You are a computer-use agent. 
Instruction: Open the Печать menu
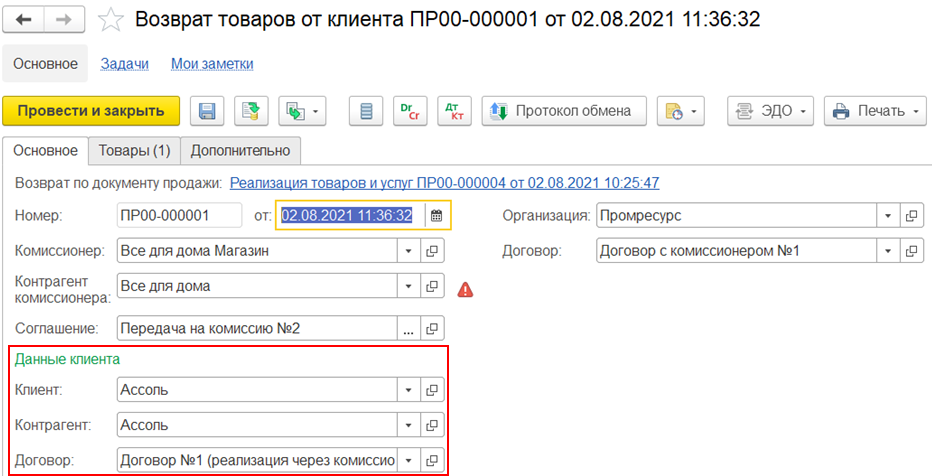click(x=875, y=111)
